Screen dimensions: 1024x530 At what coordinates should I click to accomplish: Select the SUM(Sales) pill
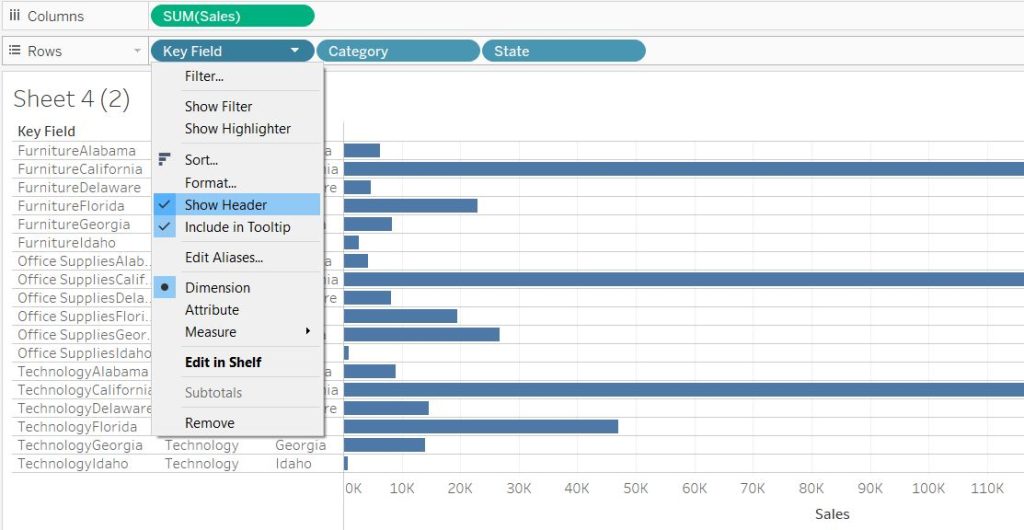232,16
